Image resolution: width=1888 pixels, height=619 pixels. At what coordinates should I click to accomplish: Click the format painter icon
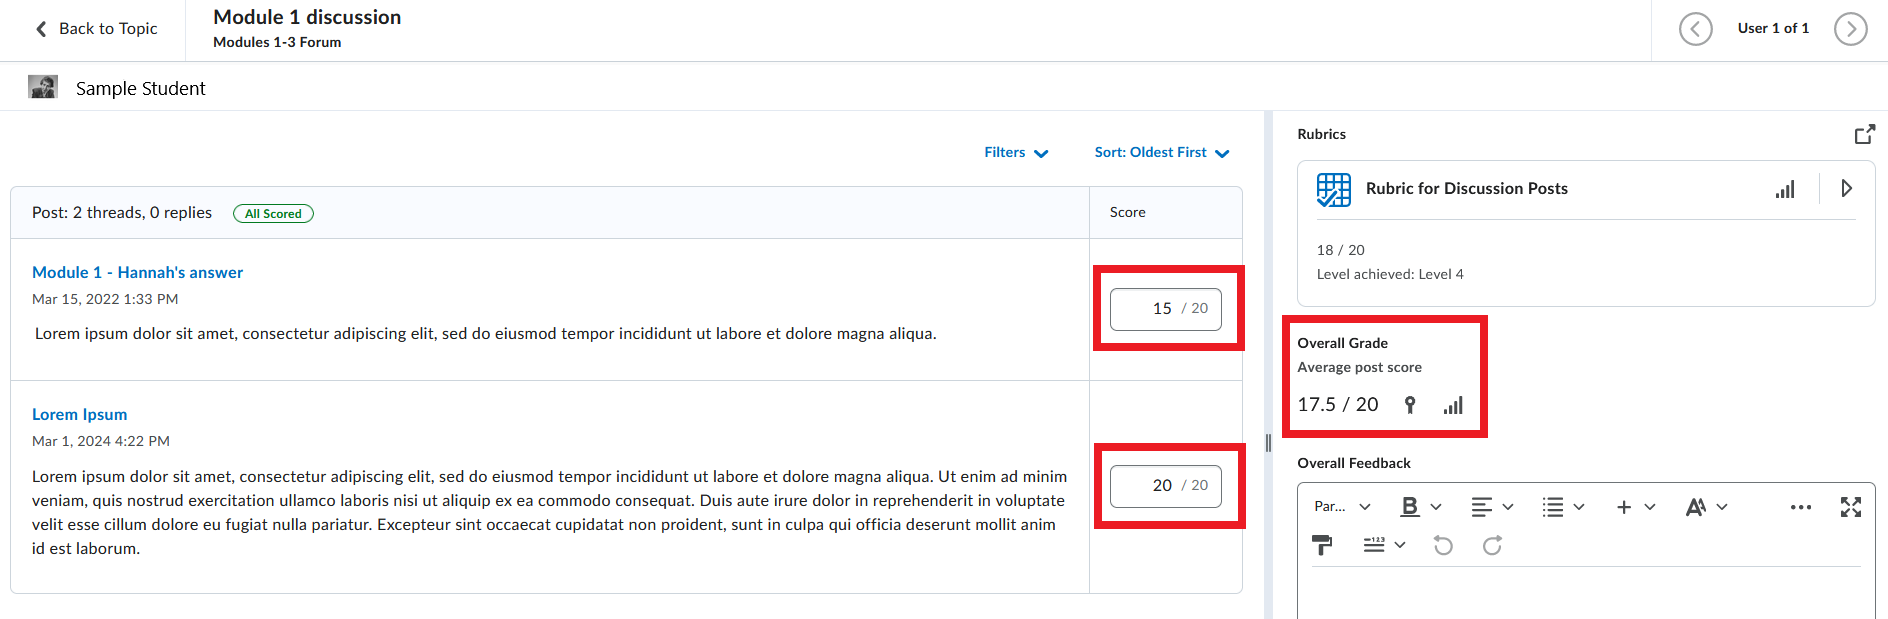tap(1322, 545)
